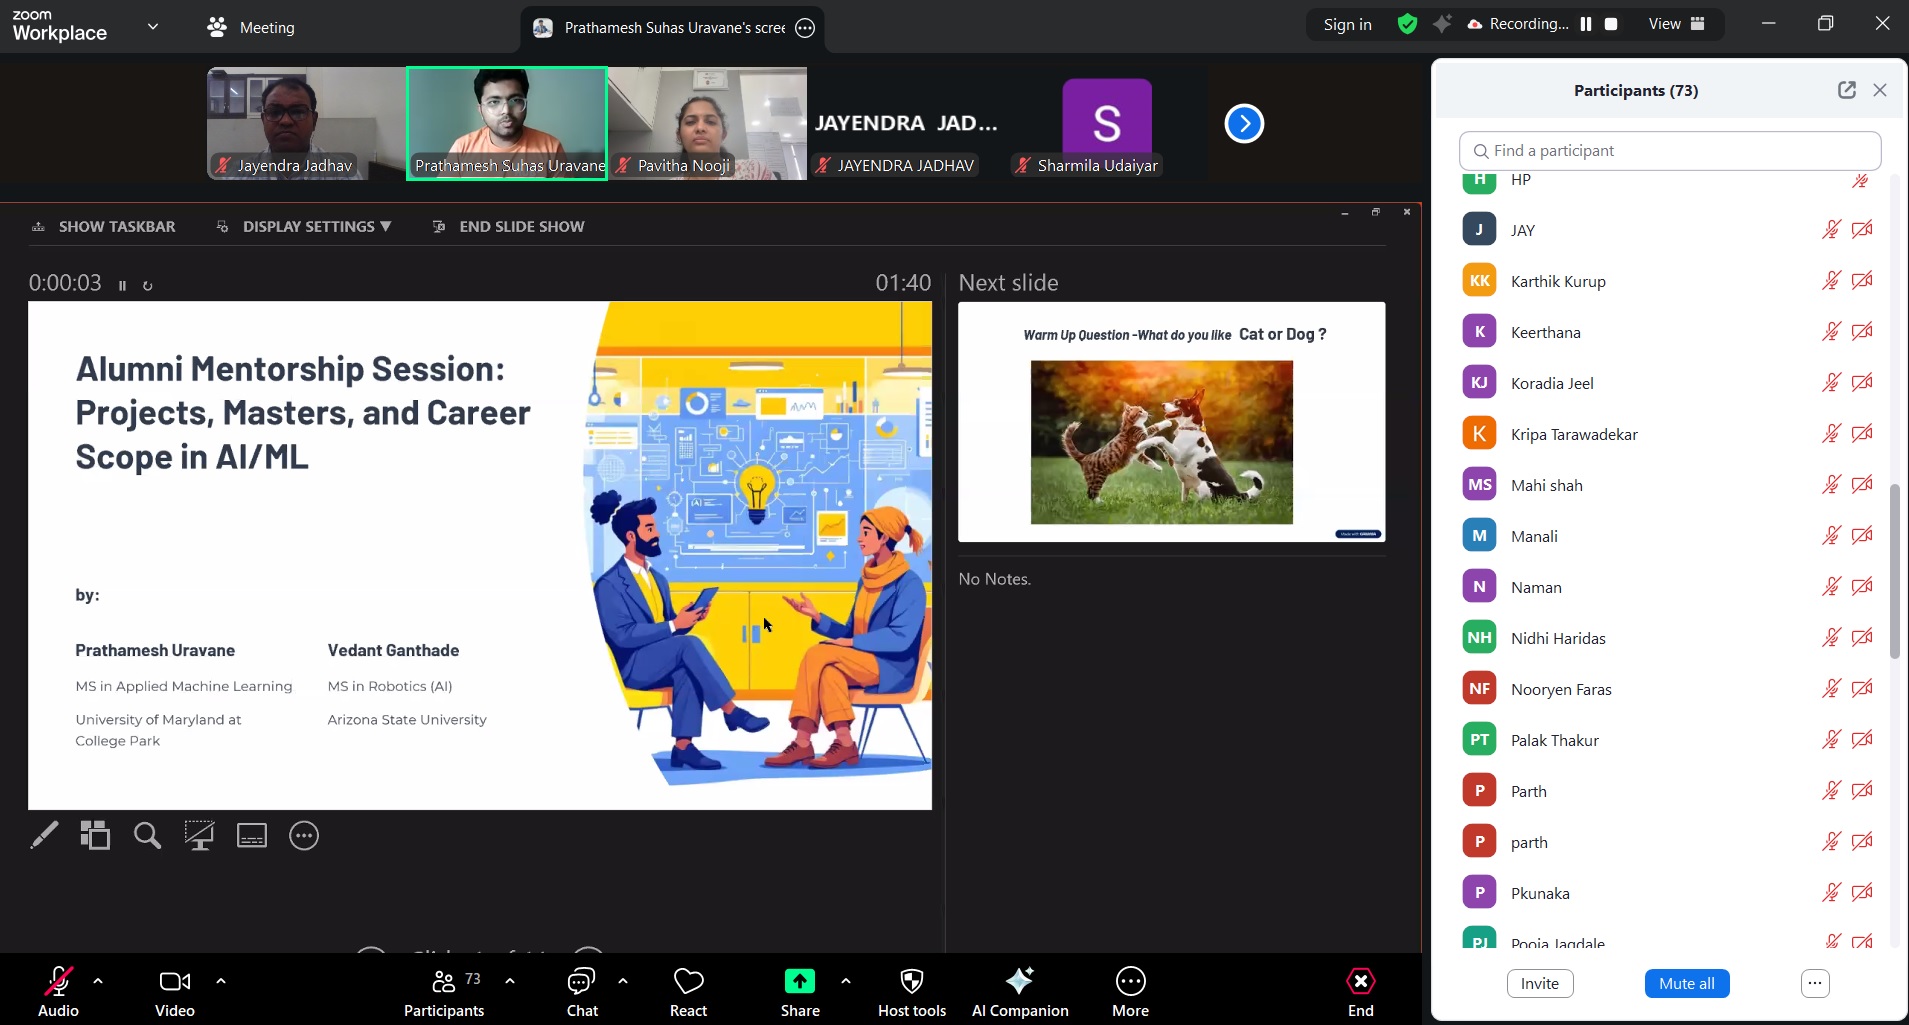Click the zoom into slide magnifier icon
The image size is (1909, 1025).
pos(147,835)
